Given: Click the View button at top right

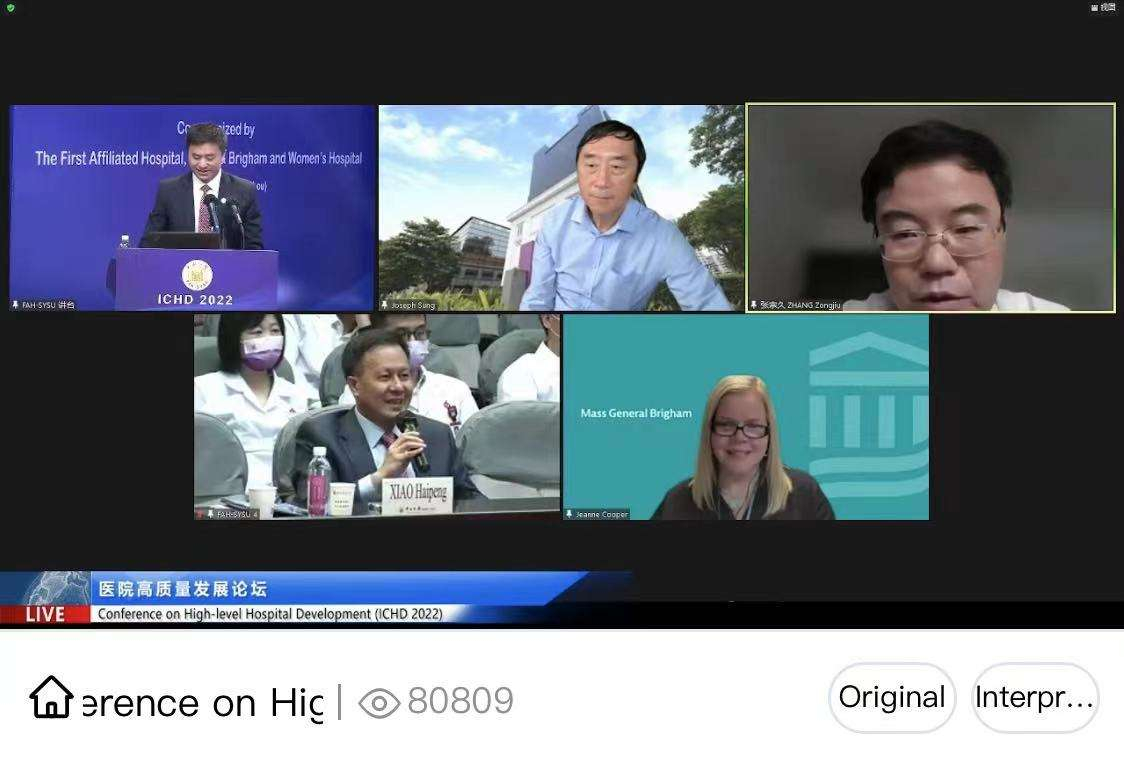Looking at the screenshot, I should tap(1103, 7).
